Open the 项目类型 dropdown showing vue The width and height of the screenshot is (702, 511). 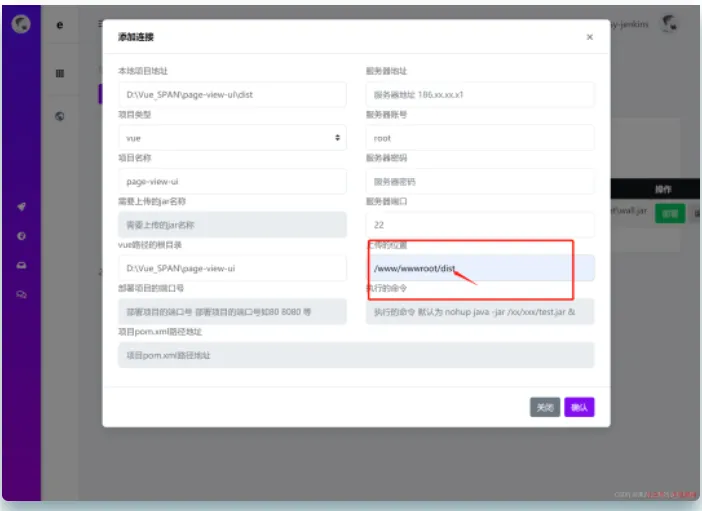232,138
